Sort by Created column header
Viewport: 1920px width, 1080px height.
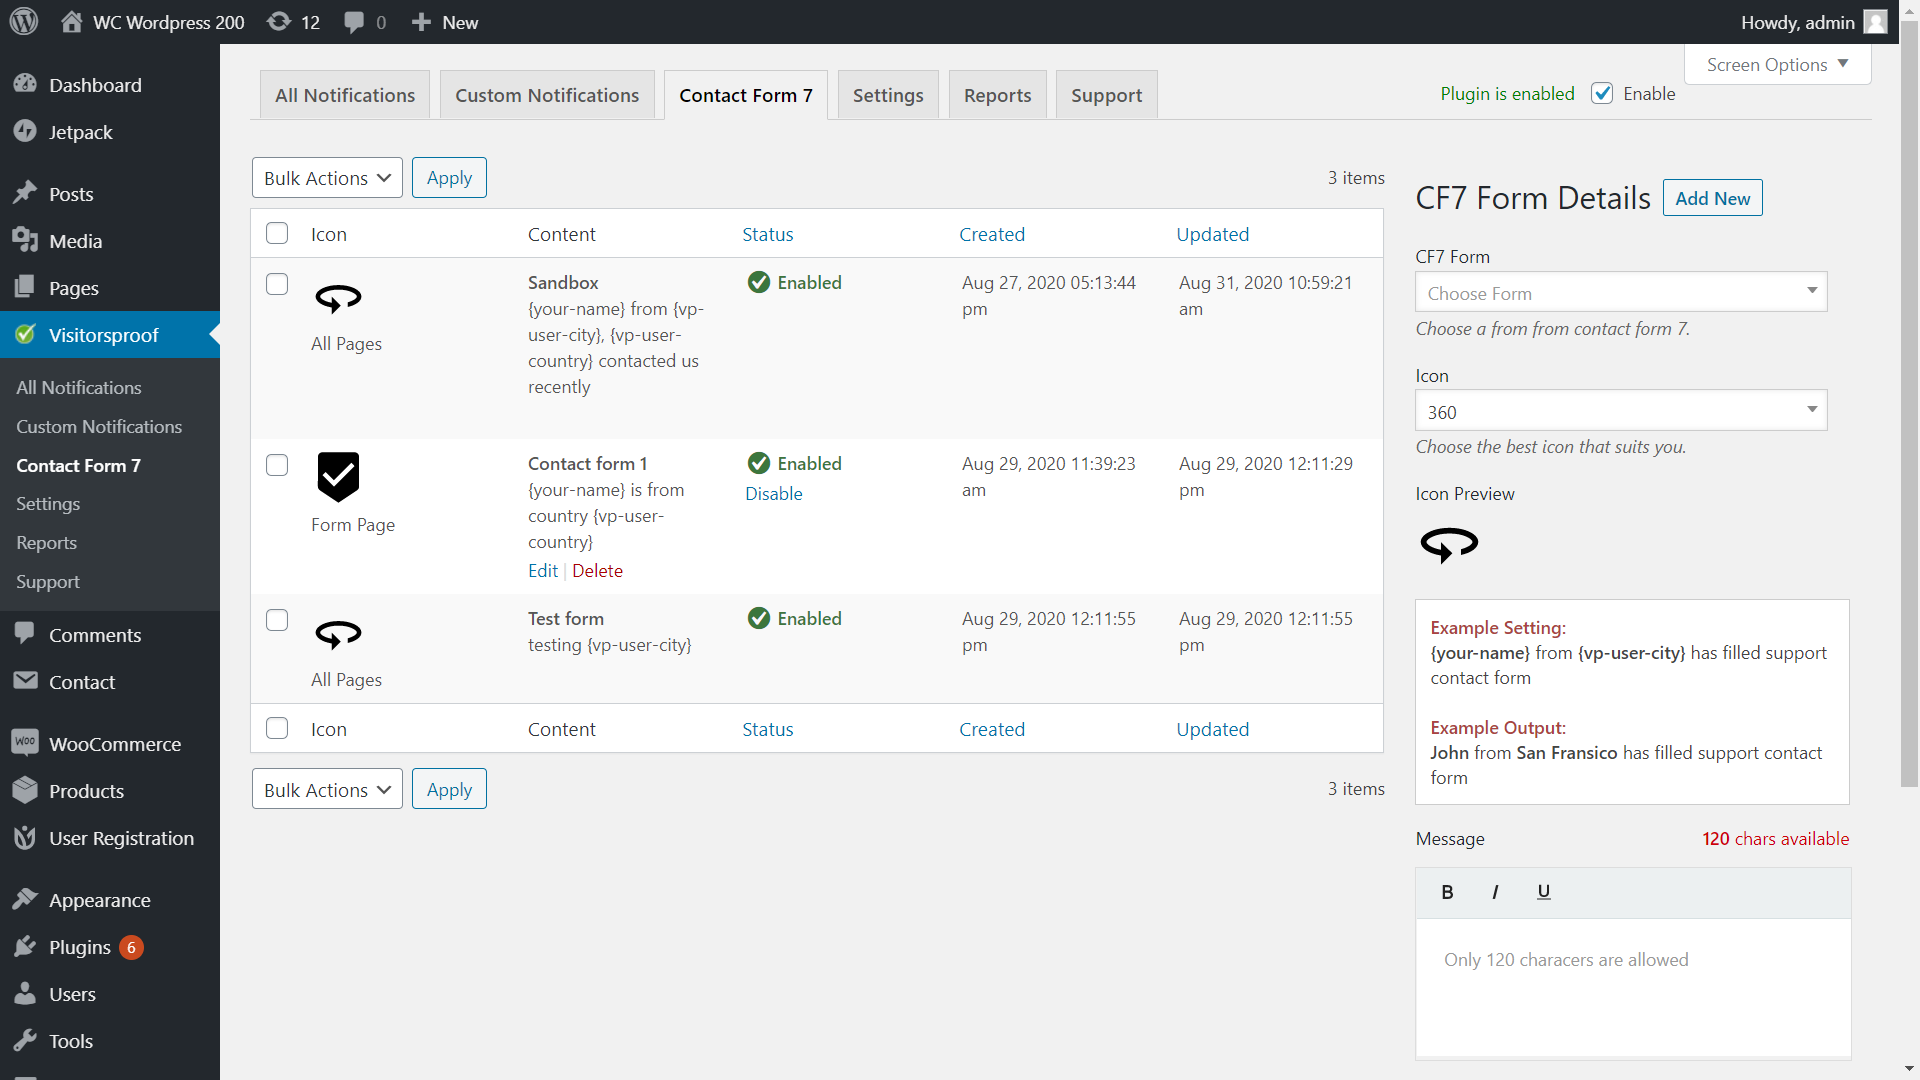(991, 234)
